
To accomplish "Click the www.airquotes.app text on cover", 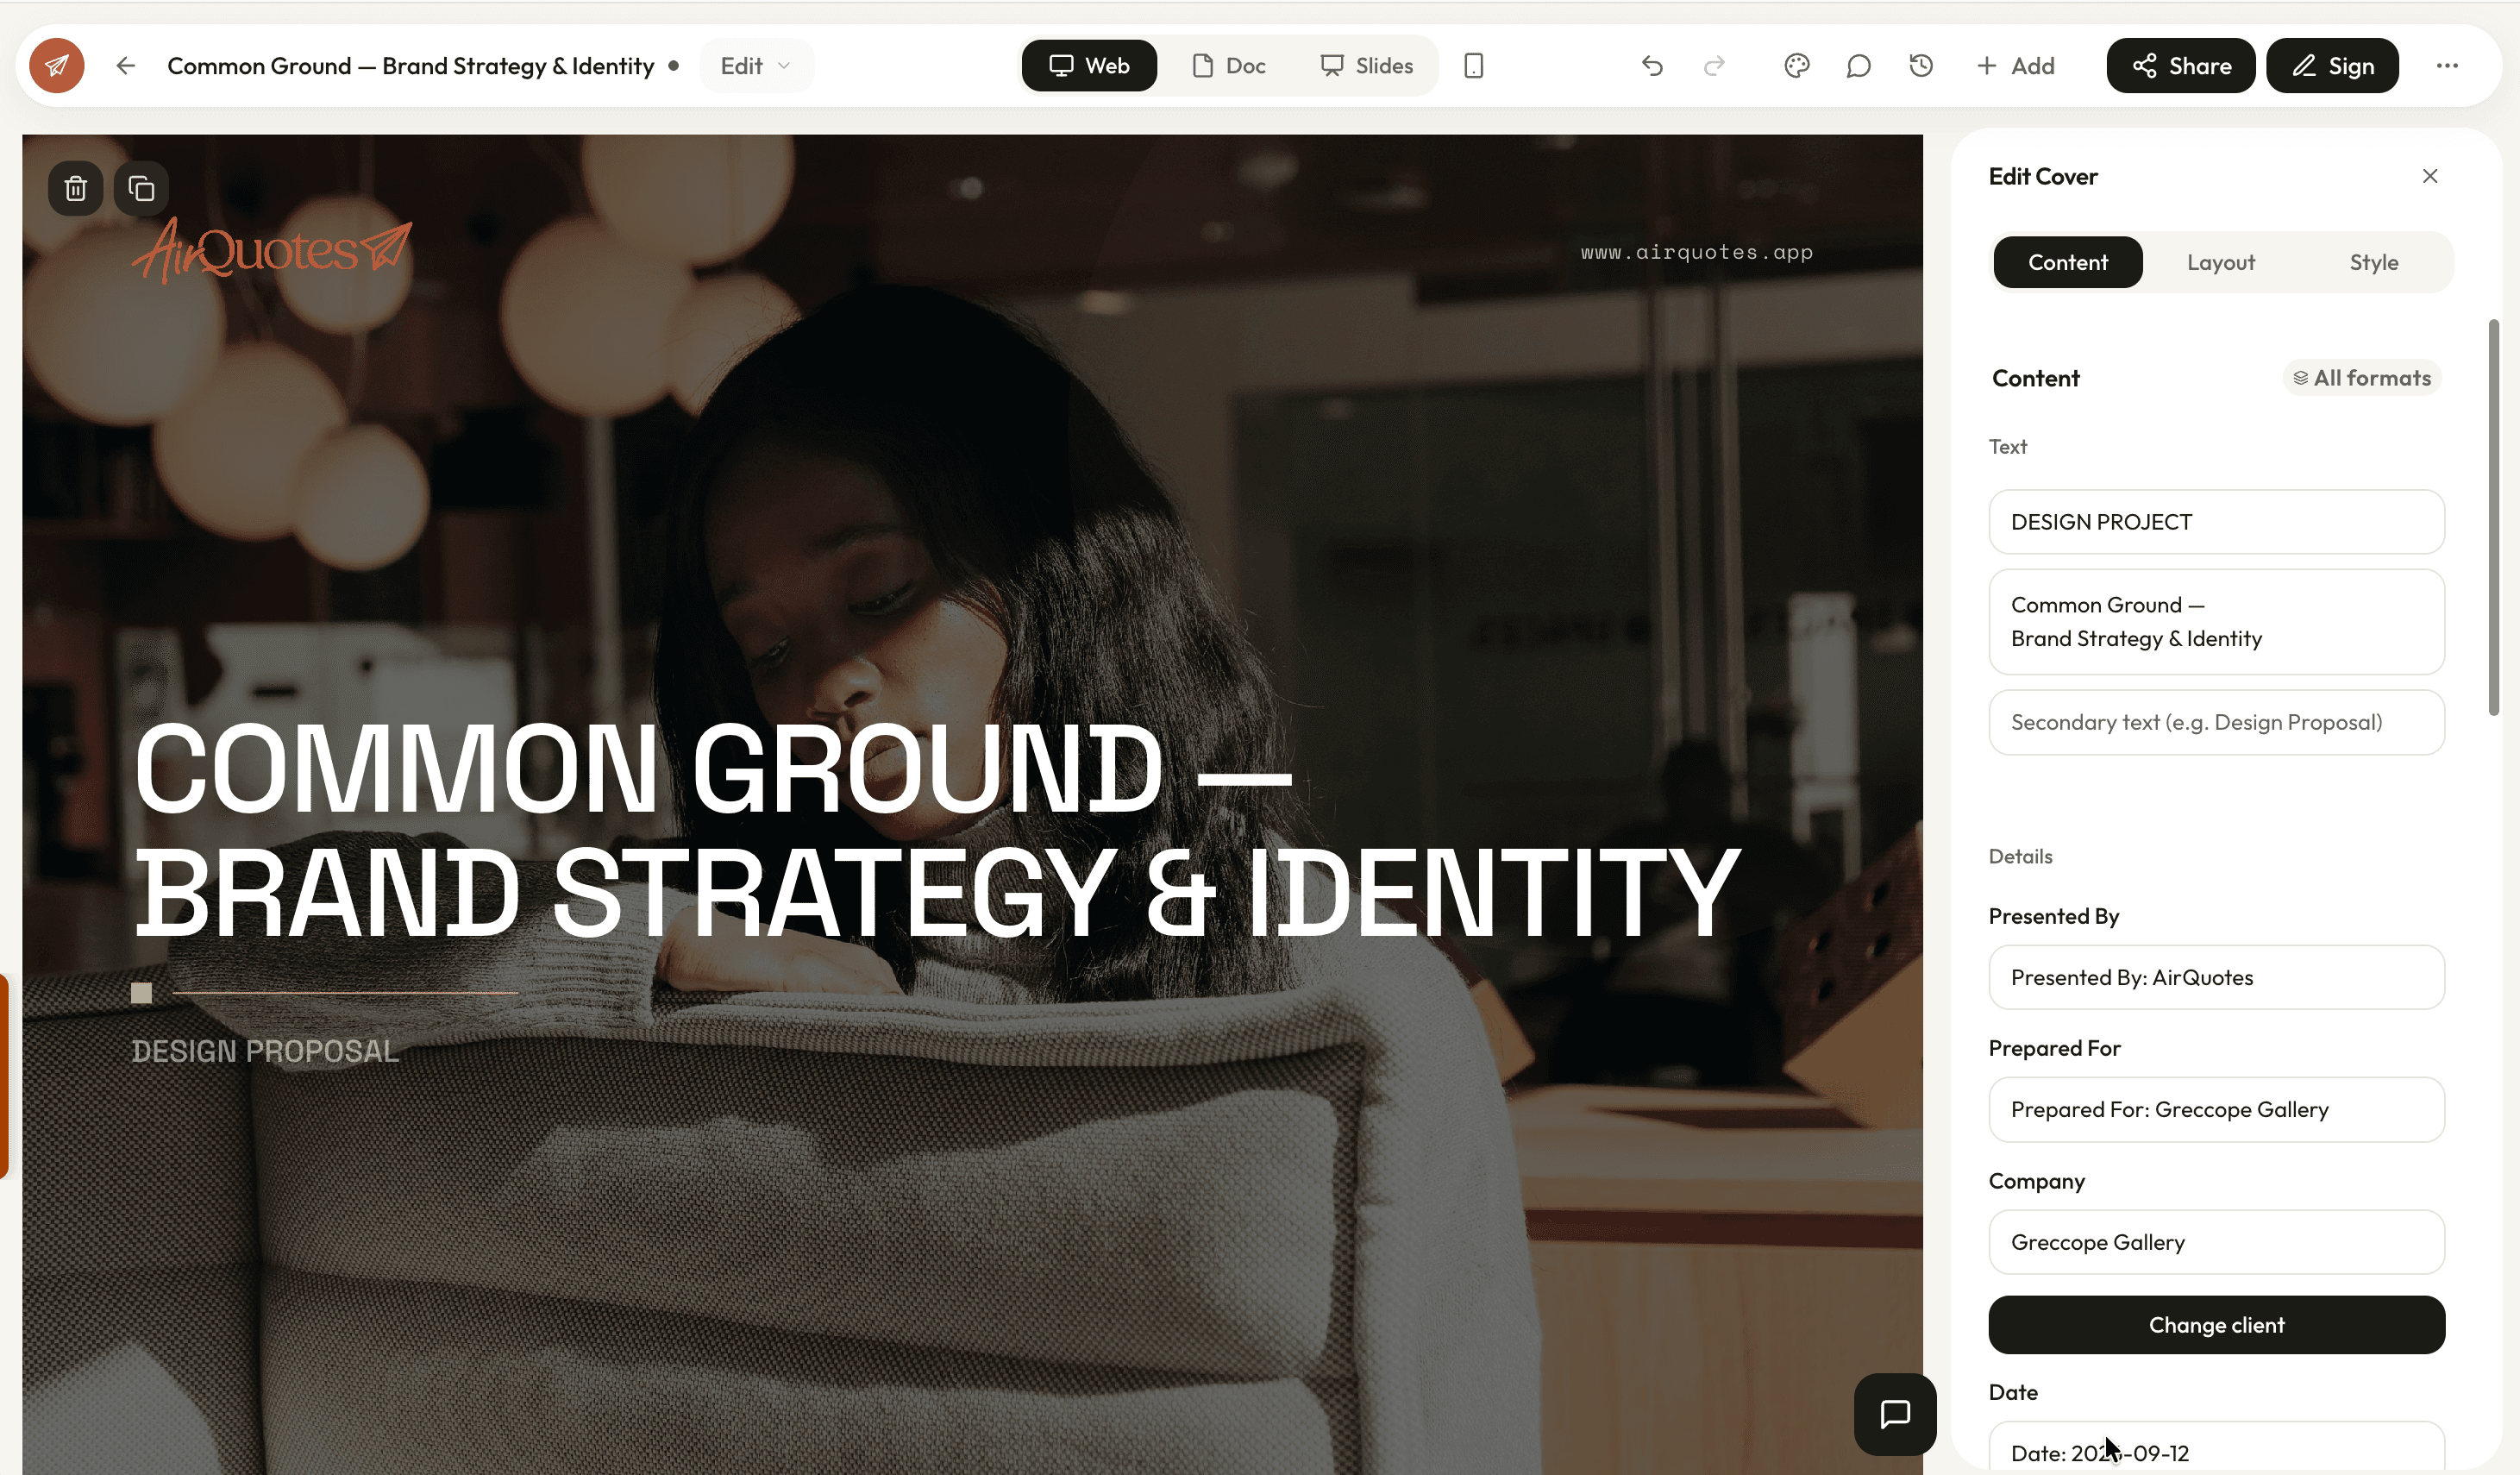I will click(x=1697, y=252).
